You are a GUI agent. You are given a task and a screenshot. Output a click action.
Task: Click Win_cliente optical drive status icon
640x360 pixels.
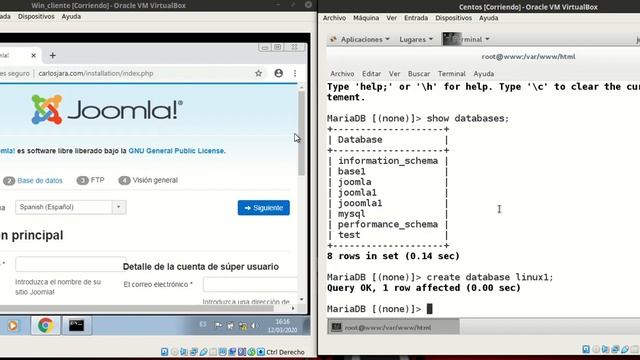click(x=174, y=352)
